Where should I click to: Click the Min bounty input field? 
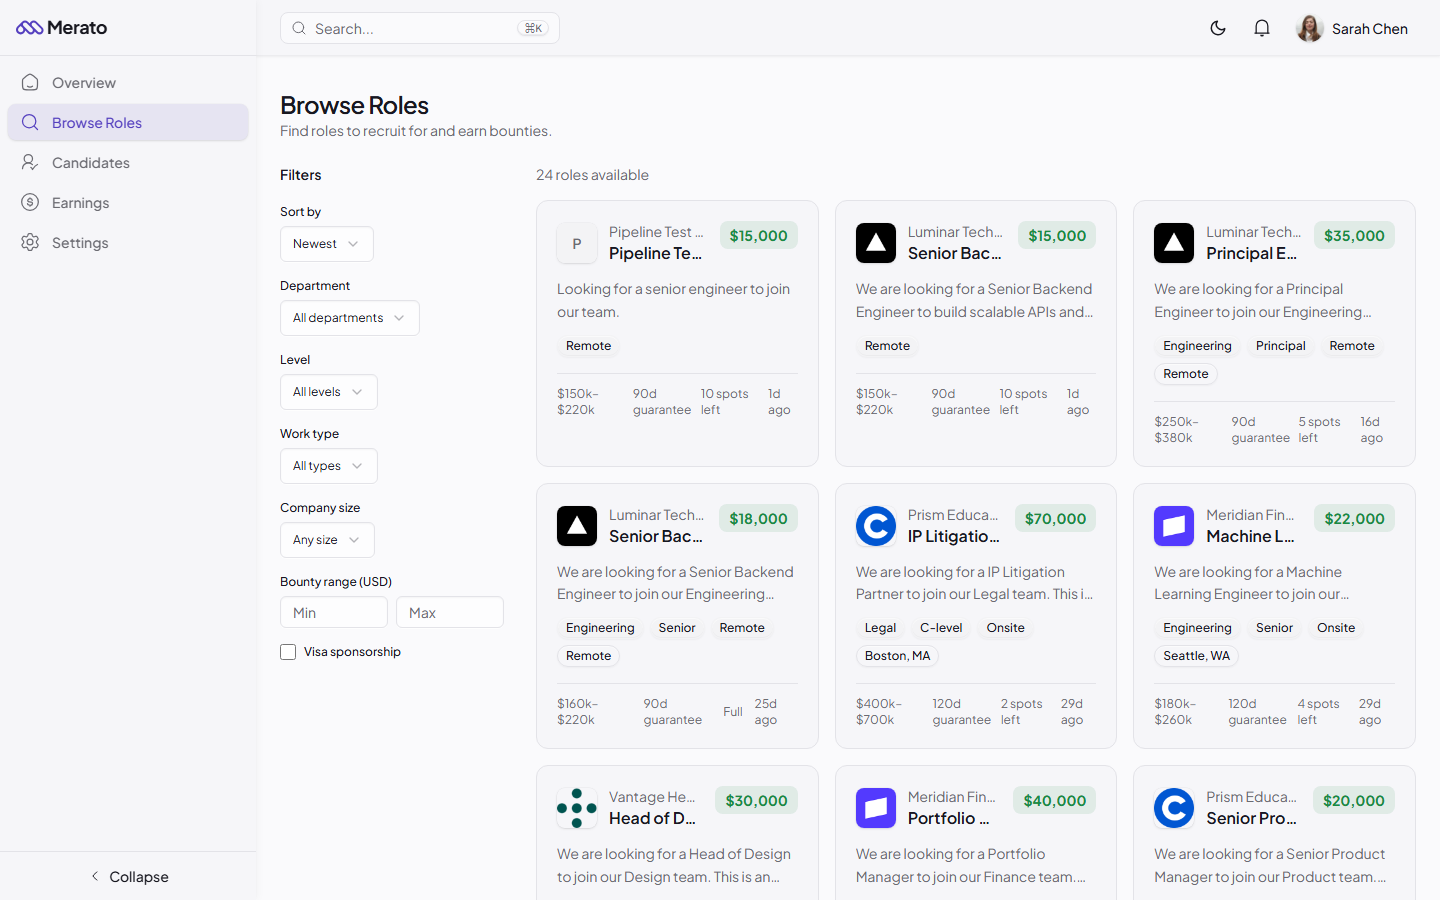334,612
